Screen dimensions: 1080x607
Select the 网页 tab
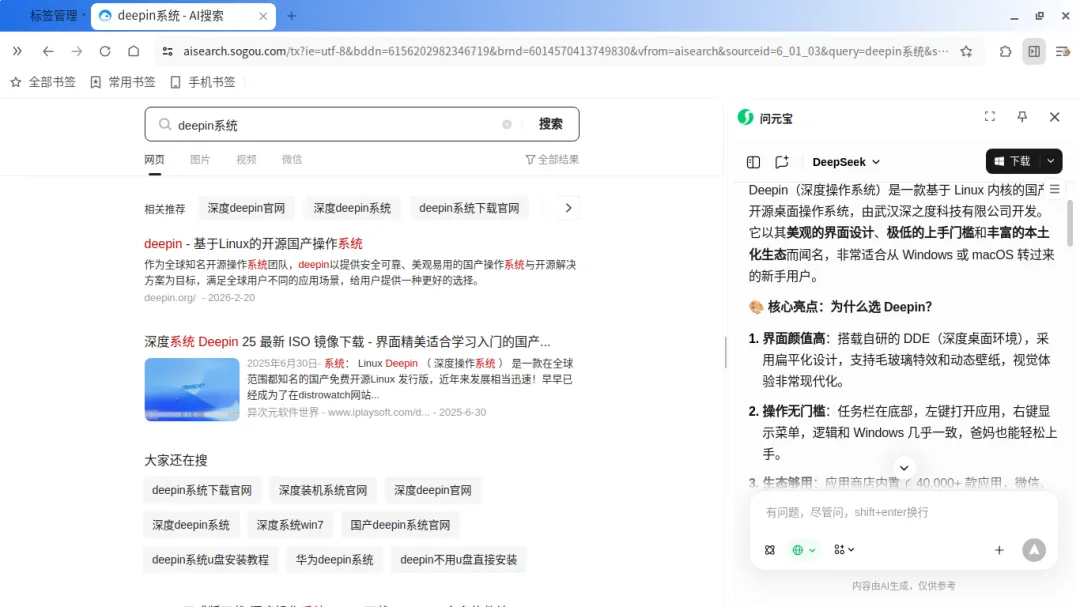154,159
